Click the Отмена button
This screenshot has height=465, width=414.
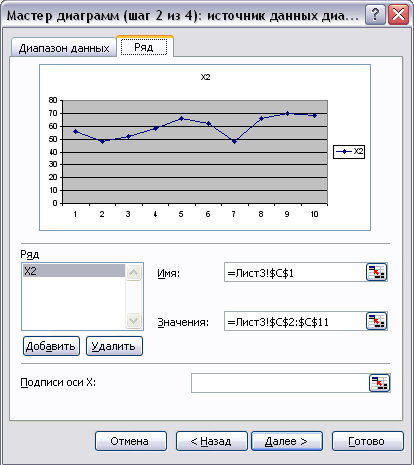[131, 441]
